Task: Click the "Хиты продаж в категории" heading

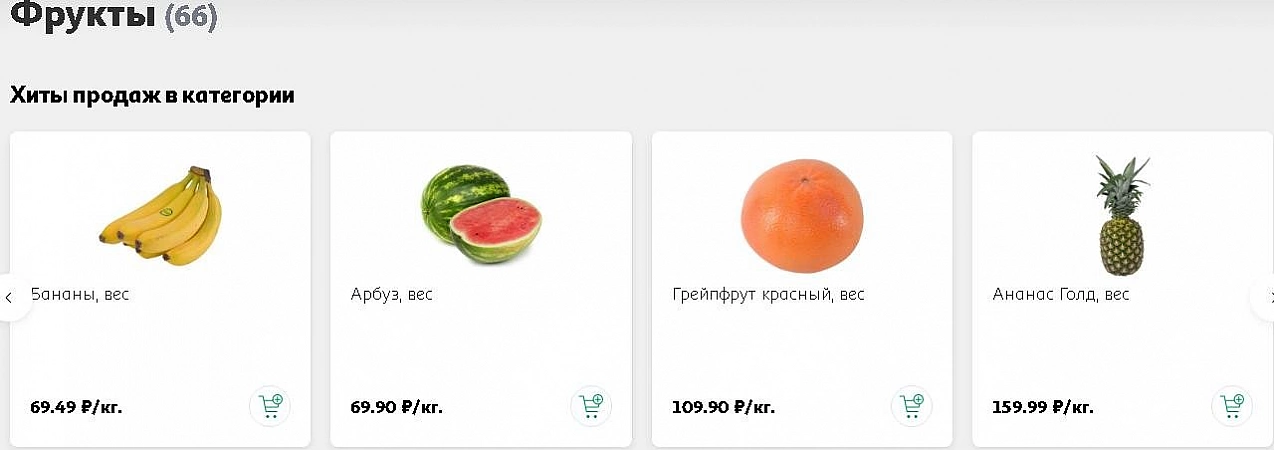Action: click(152, 96)
